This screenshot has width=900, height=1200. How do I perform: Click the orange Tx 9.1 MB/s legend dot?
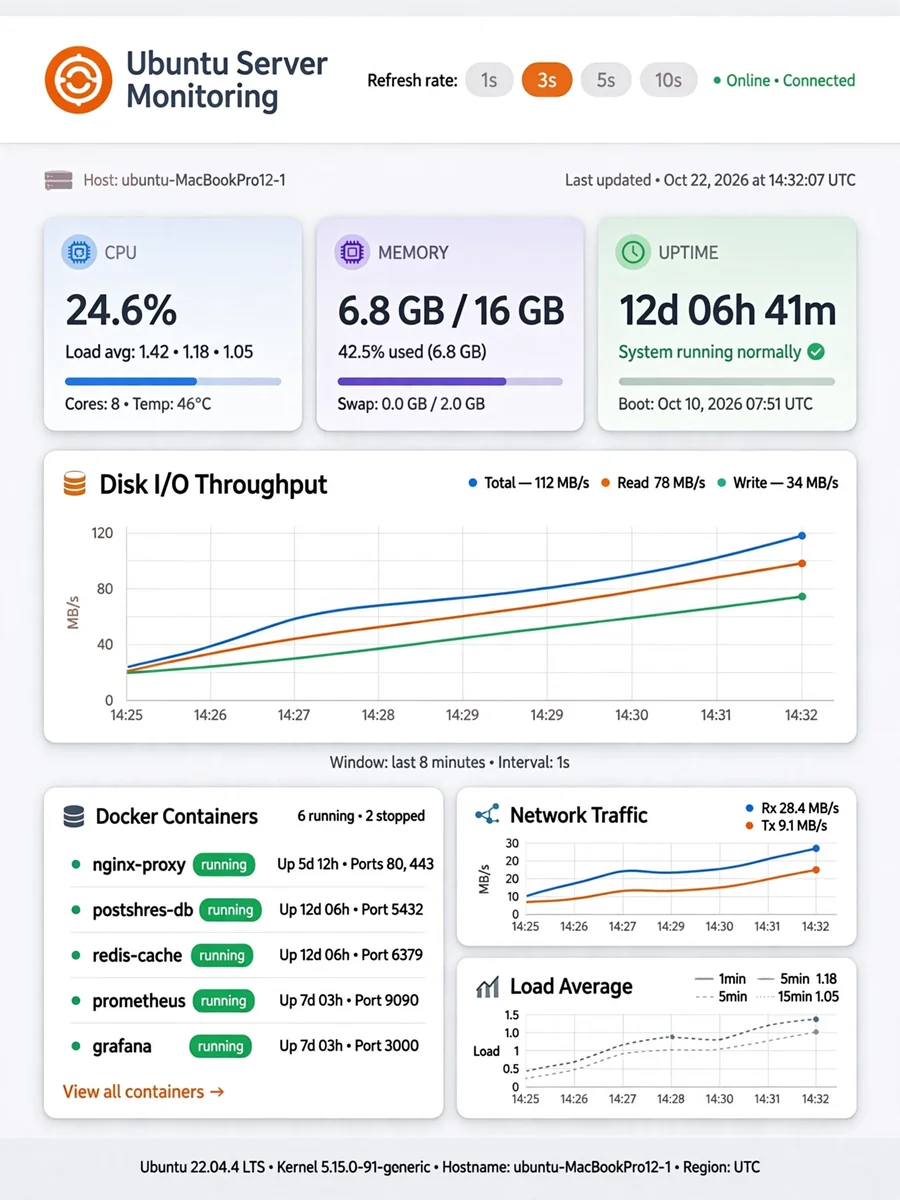point(750,826)
